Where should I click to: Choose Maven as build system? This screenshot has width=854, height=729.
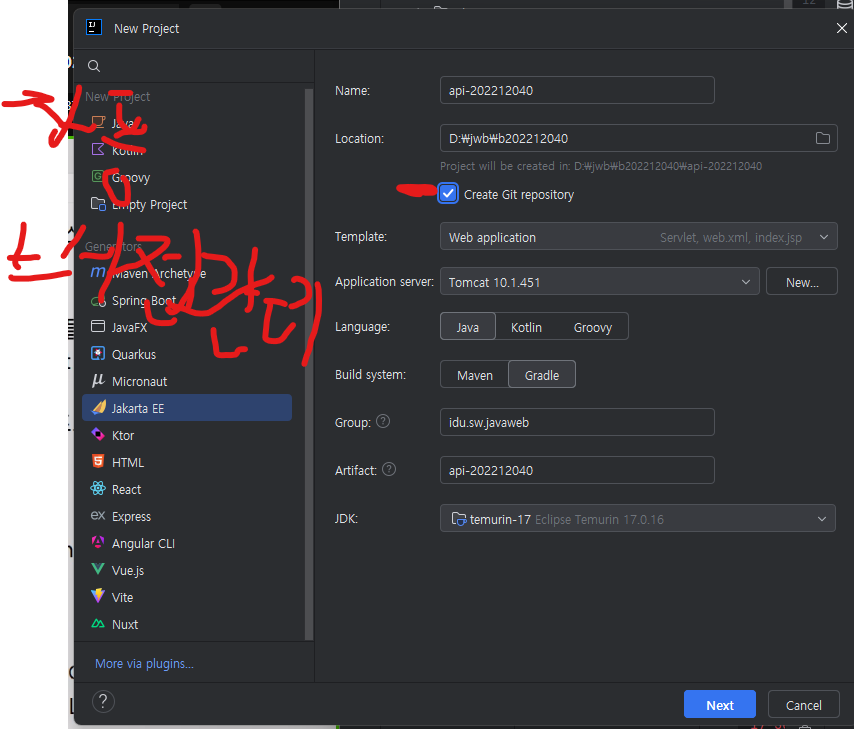[x=474, y=375]
